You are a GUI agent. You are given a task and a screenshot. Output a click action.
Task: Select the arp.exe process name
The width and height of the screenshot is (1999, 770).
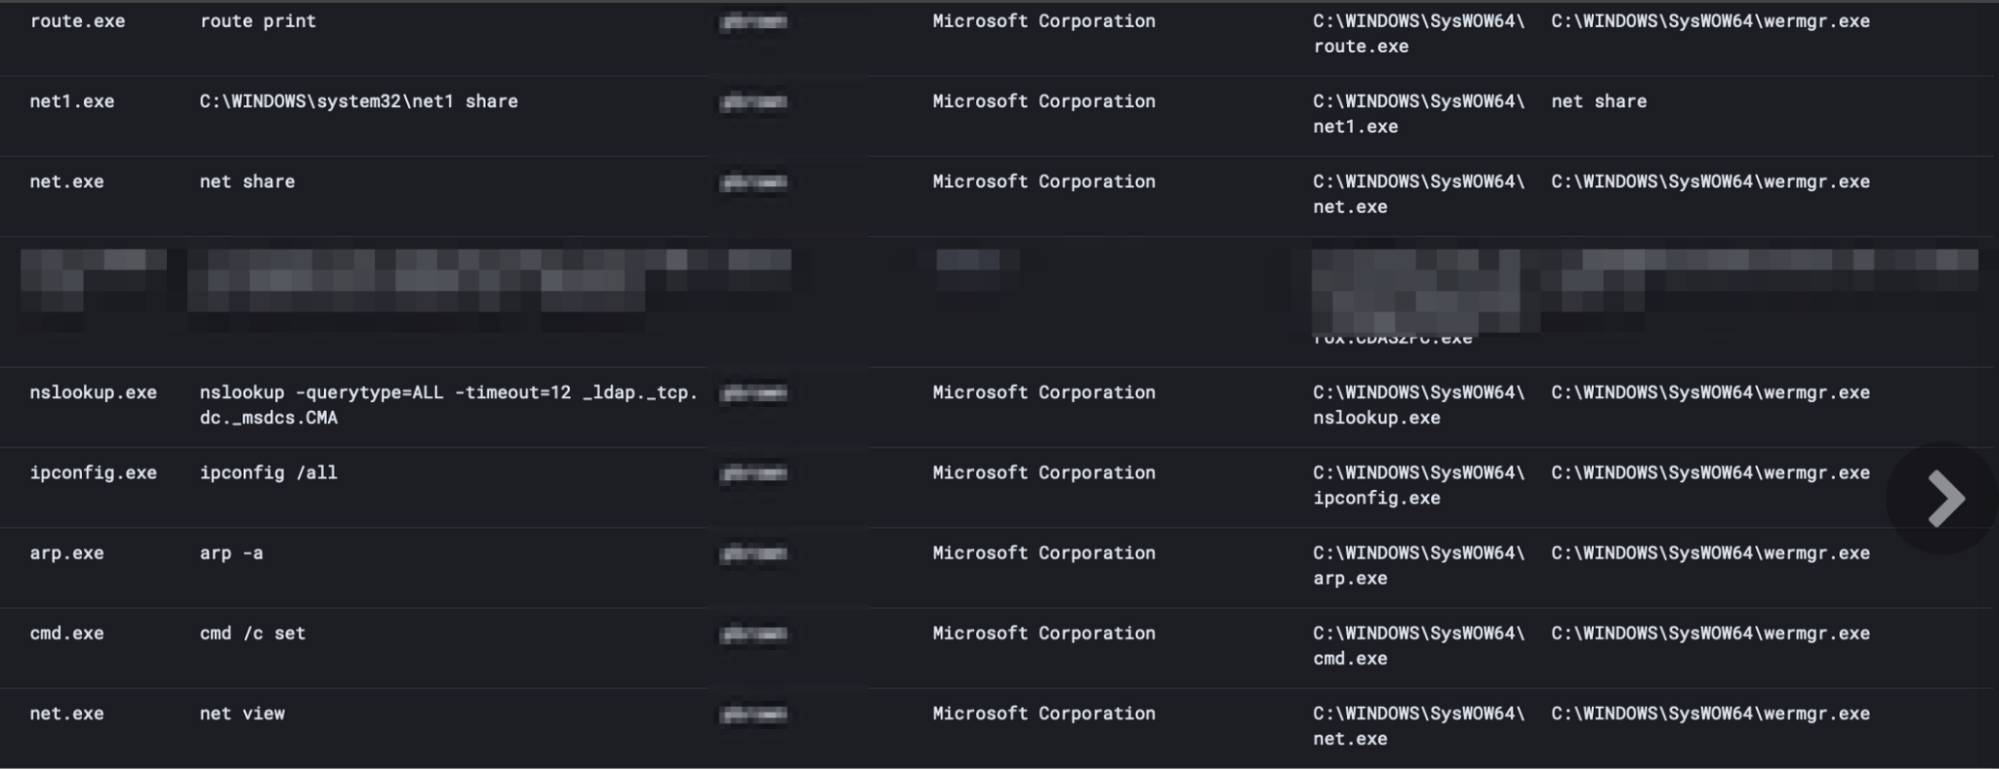(x=67, y=553)
